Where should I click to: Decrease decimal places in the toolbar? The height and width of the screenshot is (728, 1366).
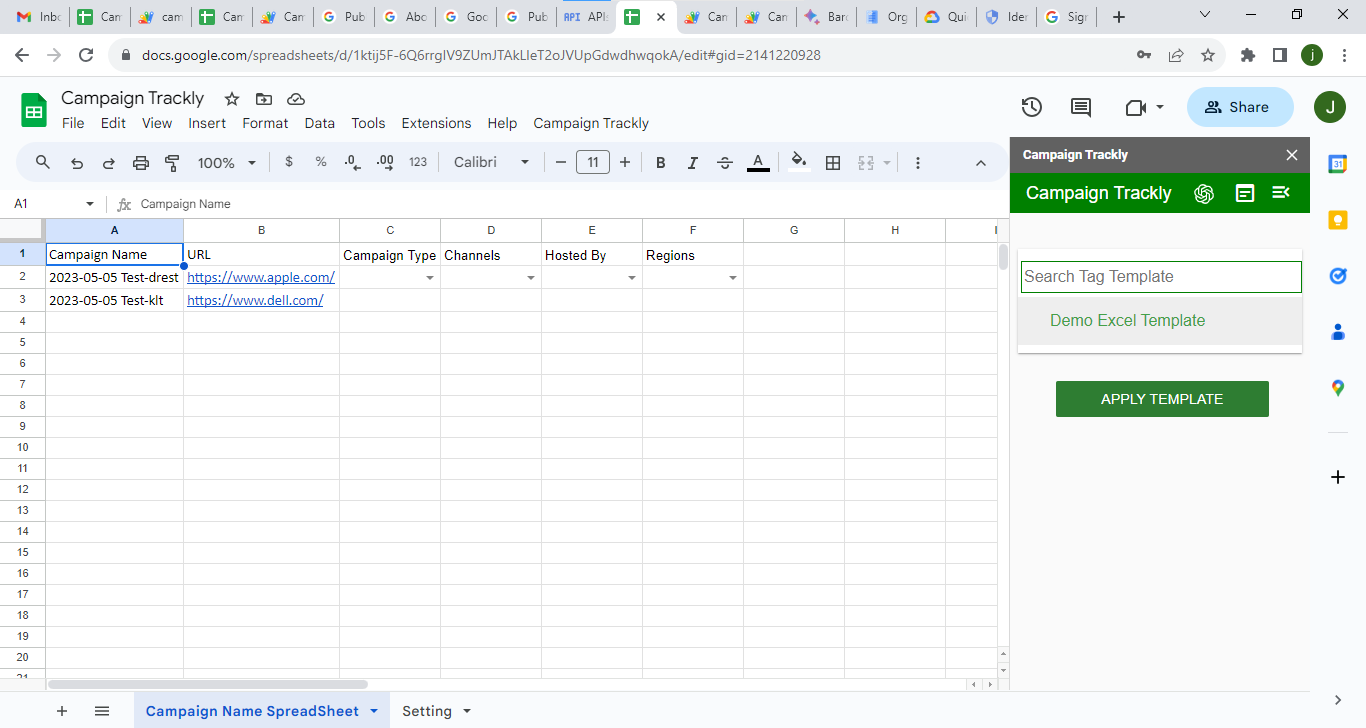pyautogui.click(x=350, y=161)
